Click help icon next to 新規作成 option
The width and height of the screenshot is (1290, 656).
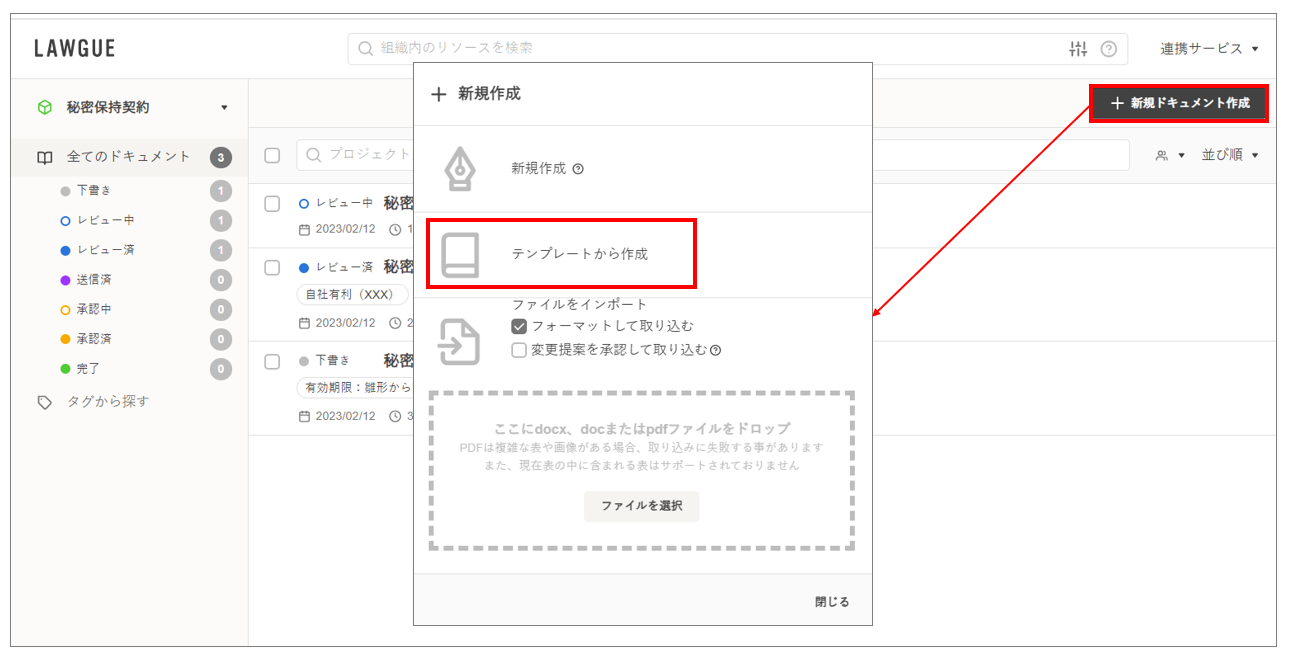click(578, 169)
